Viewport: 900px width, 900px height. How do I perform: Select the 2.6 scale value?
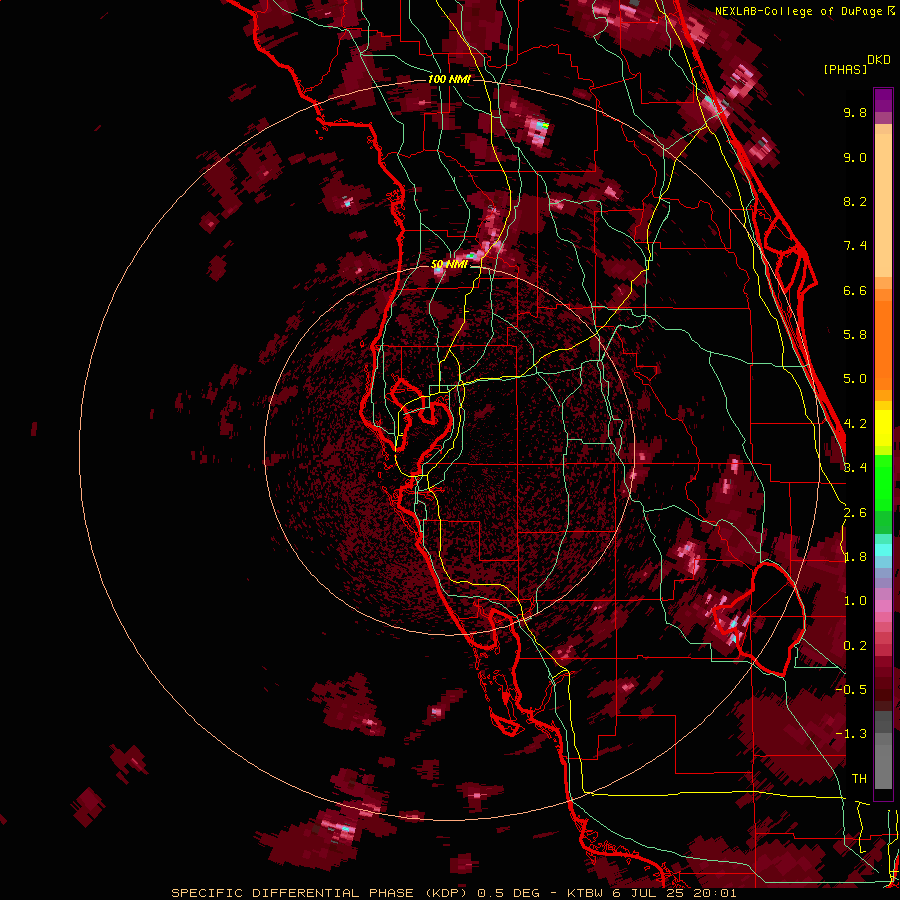[x=855, y=513]
